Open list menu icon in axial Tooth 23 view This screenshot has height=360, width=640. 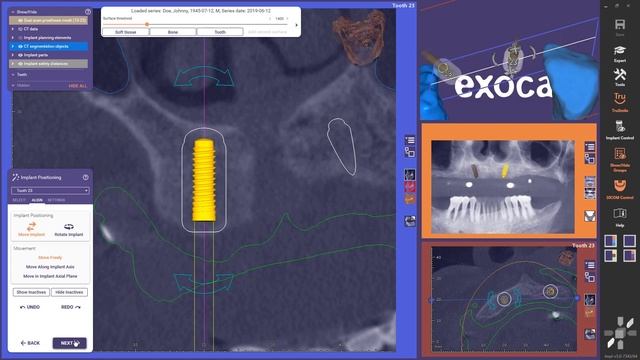click(x=590, y=265)
